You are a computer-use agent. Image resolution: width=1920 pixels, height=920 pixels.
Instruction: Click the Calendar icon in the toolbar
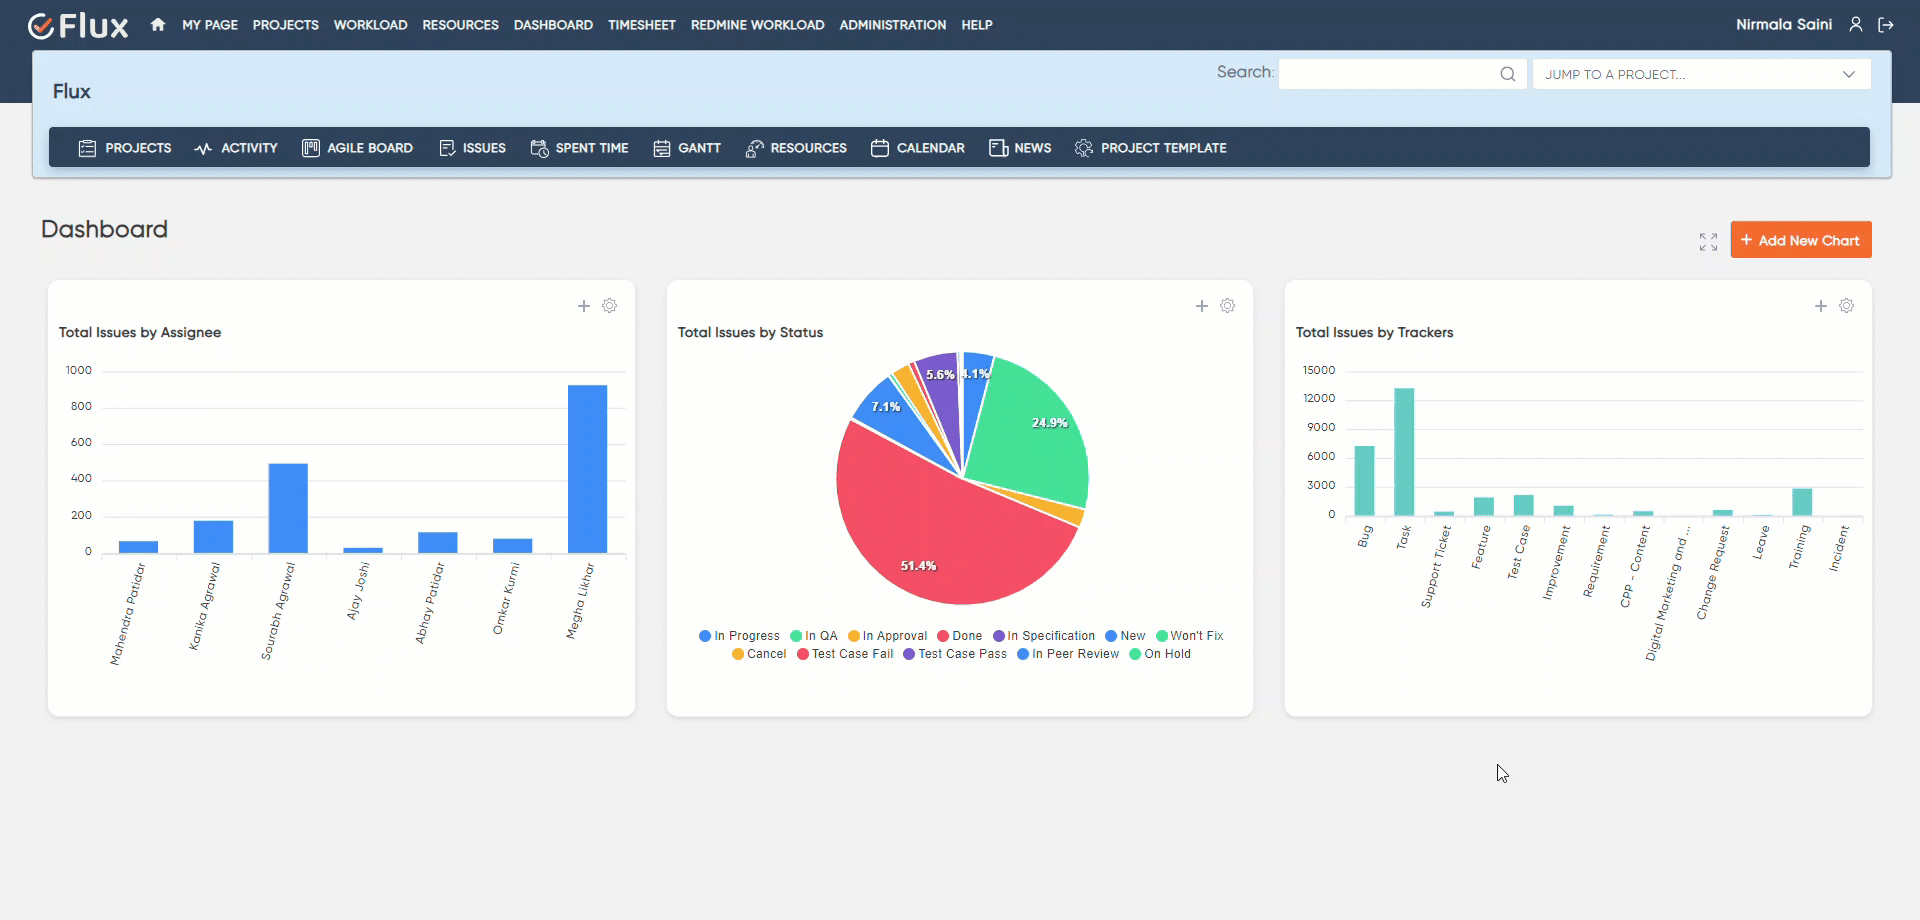tap(880, 147)
